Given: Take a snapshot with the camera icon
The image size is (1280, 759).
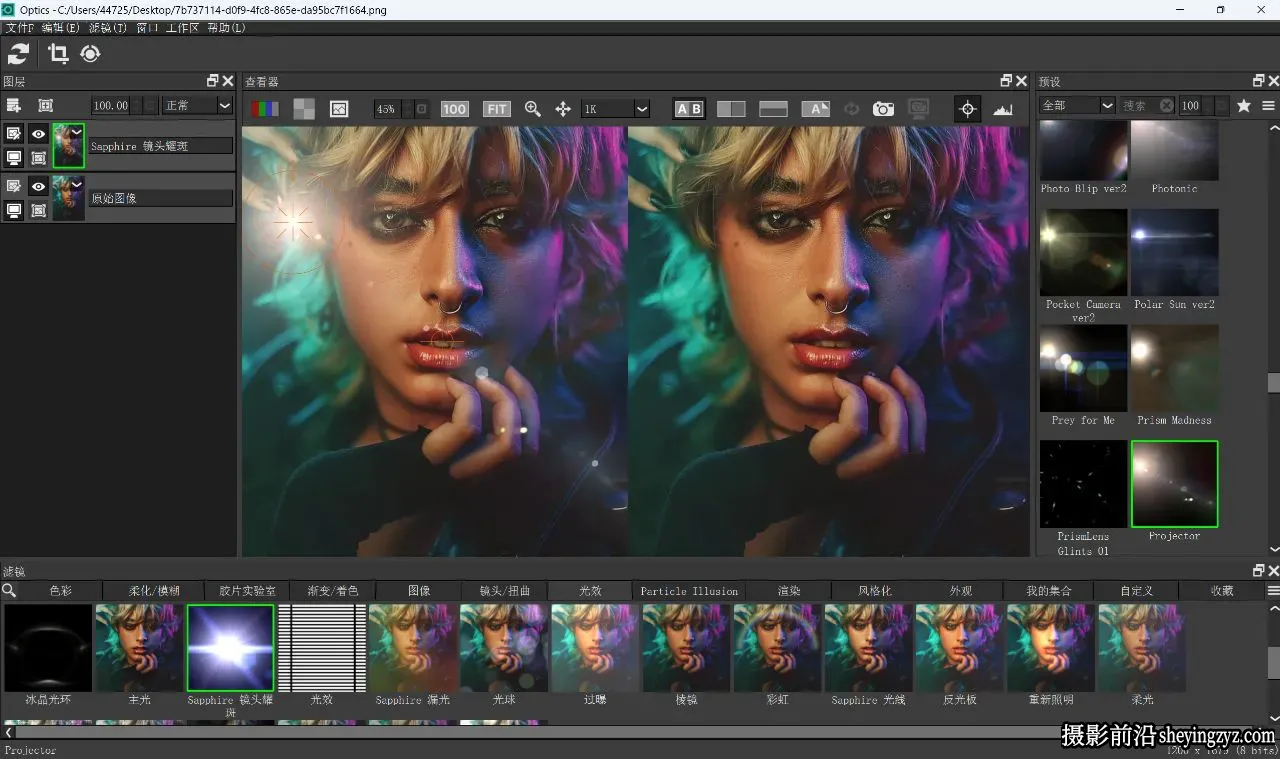Looking at the screenshot, I should (x=883, y=109).
